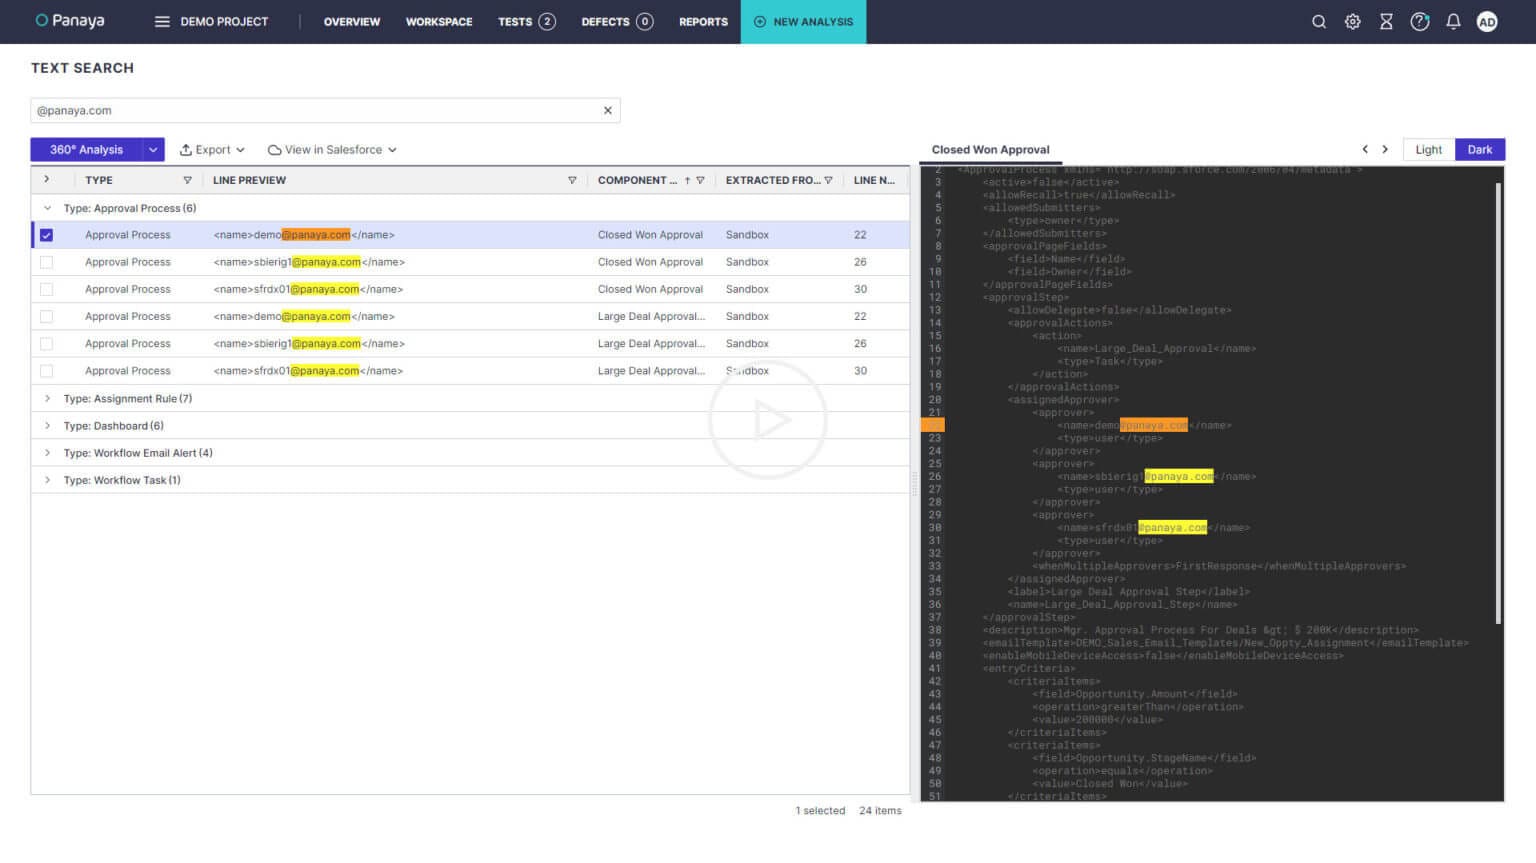Image resolution: width=1536 pixels, height=863 pixels.
Task: Open the DEFECTS tab
Action: tap(617, 21)
